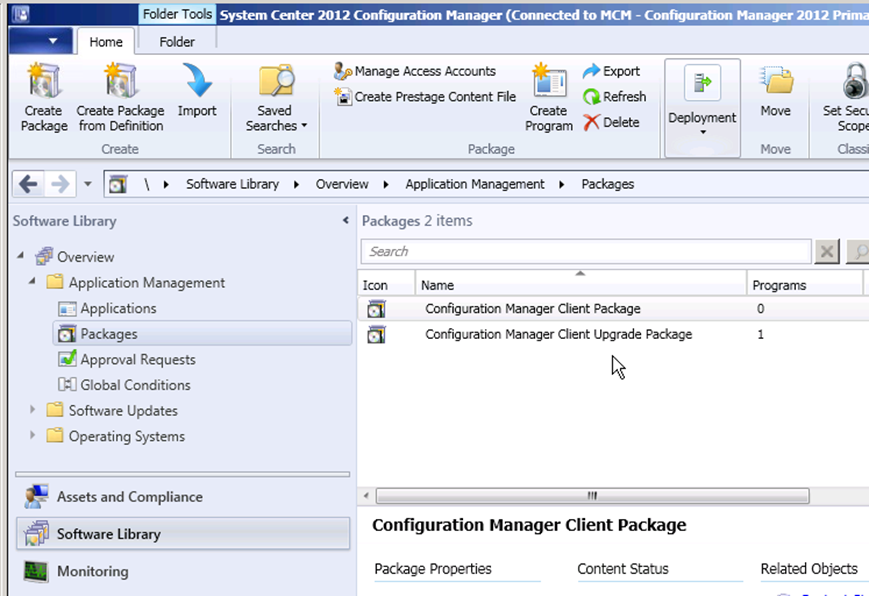Screen dimensions: 869x596
Task: Click the Client Package row icon
Action: pos(376,309)
